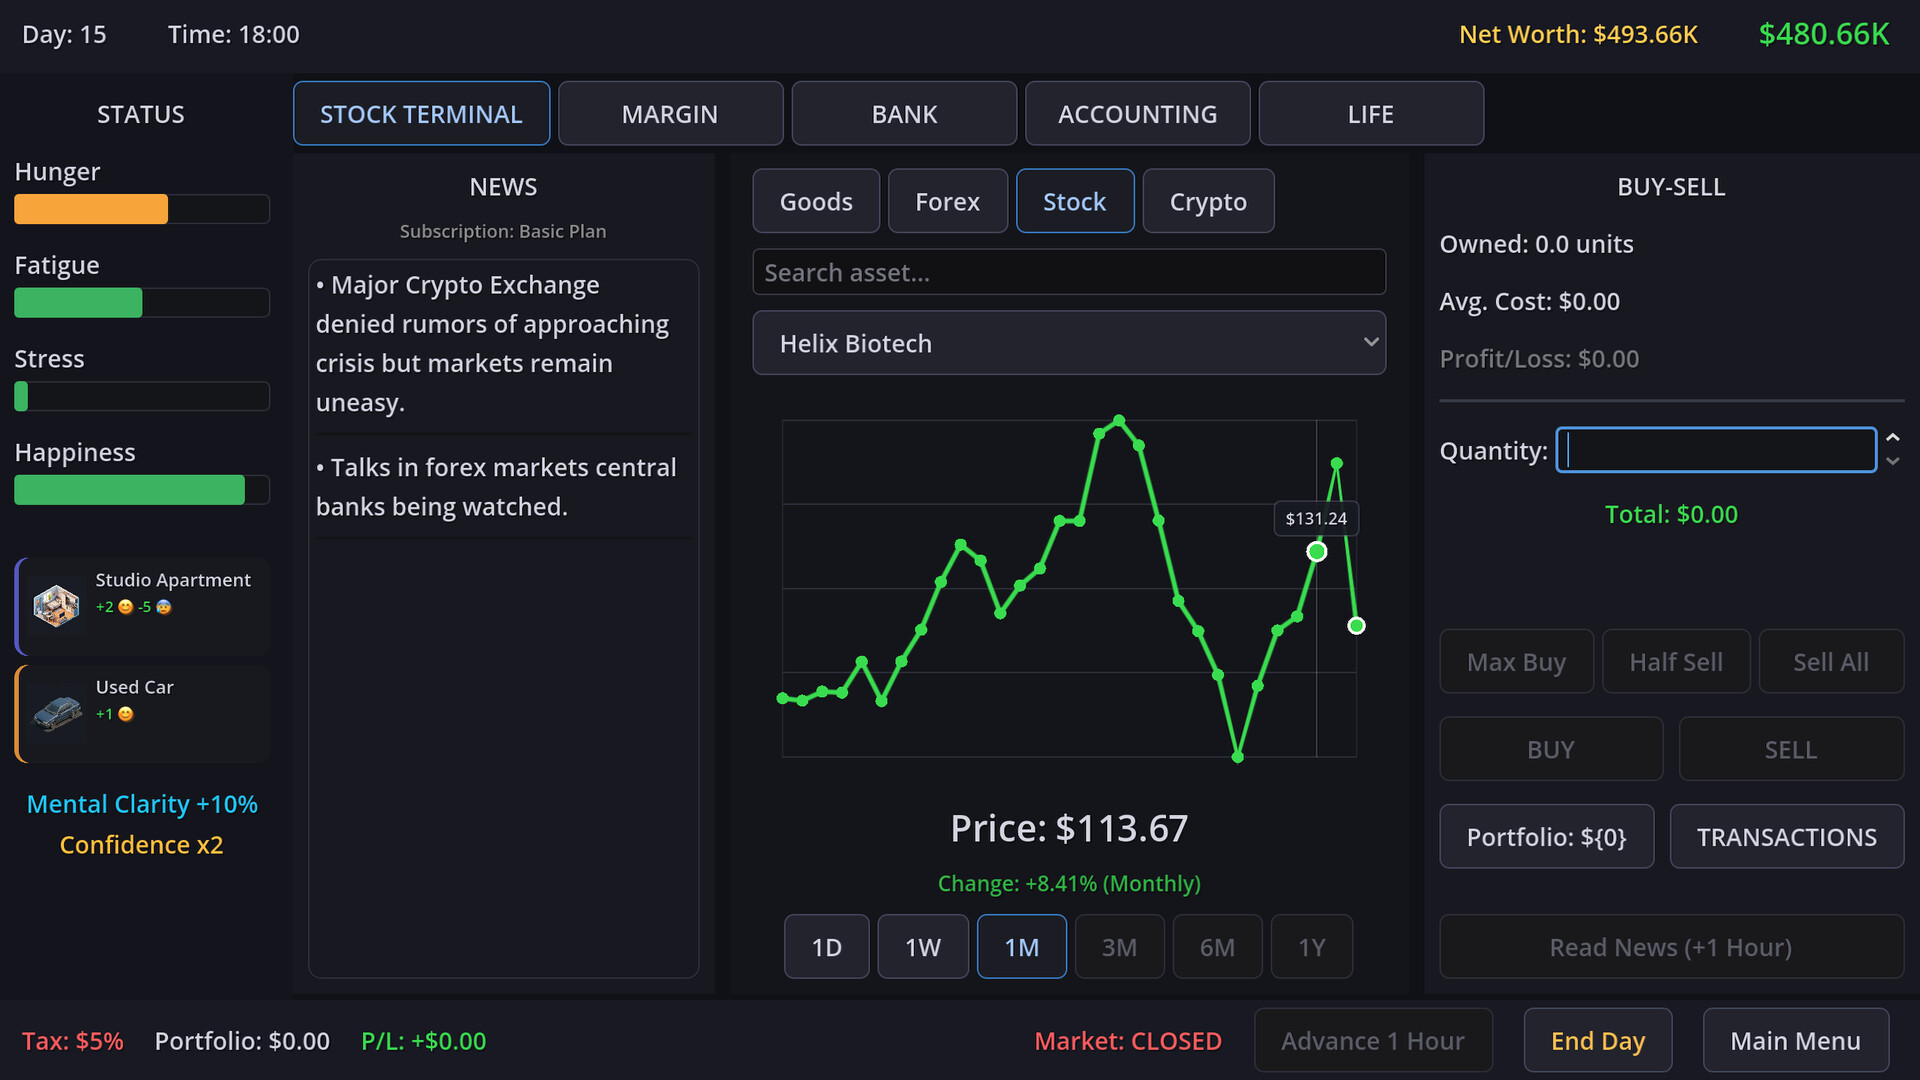1920x1080 pixels.
Task: Switch to the Forex asset category
Action: (x=947, y=202)
